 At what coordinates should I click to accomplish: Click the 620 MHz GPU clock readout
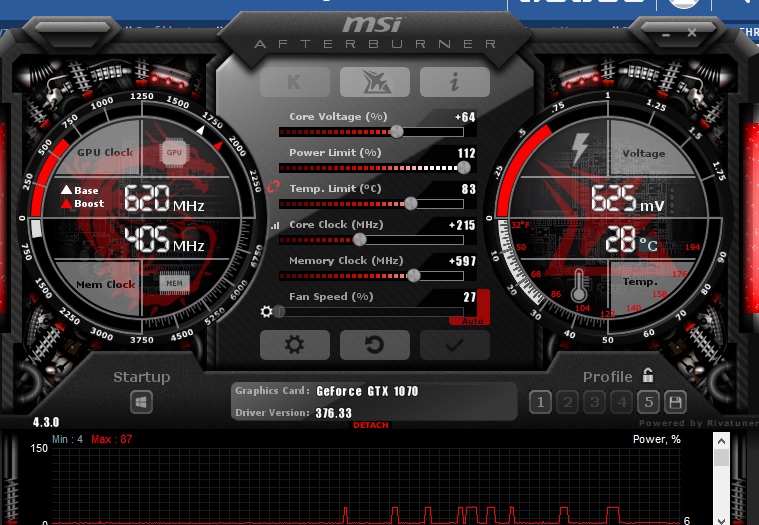point(164,199)
